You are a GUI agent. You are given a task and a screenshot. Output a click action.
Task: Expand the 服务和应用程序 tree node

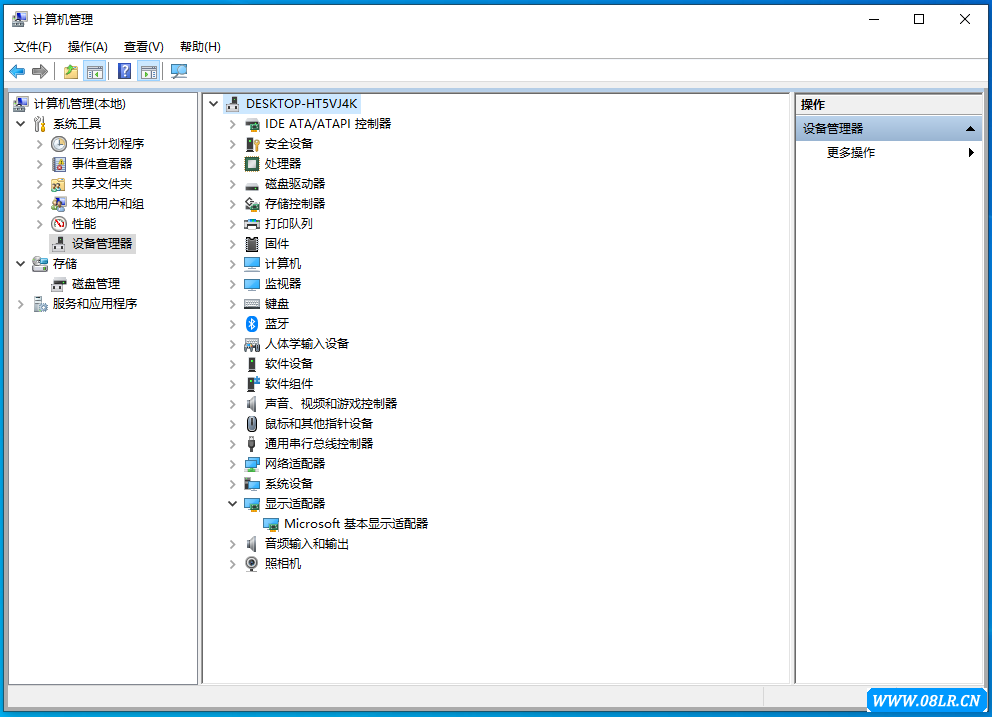click(21, 304)
